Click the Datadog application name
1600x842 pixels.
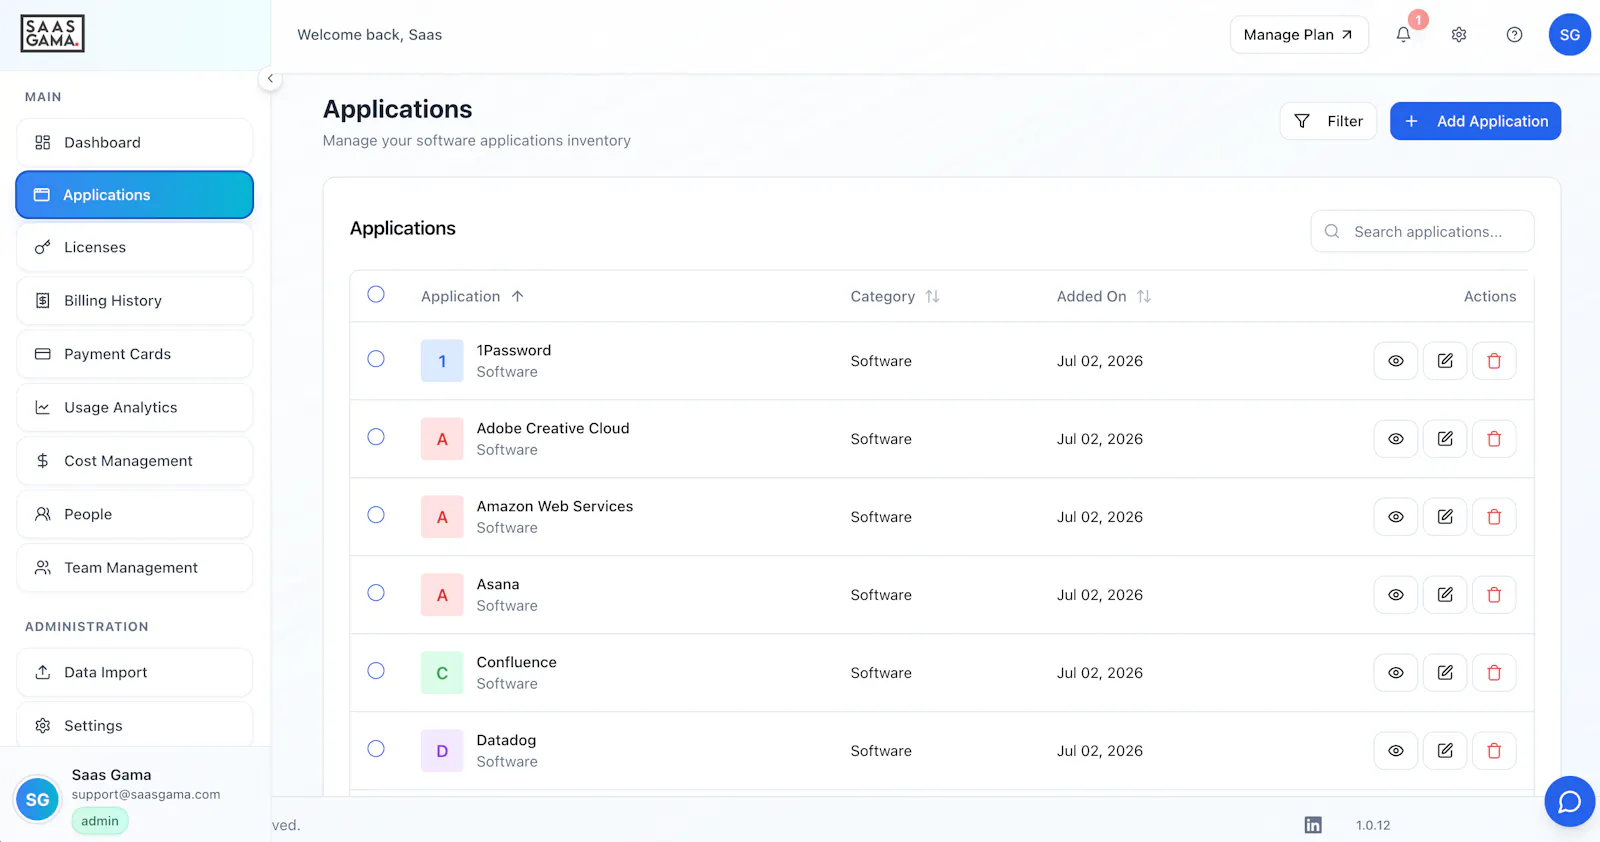[506, 741]
